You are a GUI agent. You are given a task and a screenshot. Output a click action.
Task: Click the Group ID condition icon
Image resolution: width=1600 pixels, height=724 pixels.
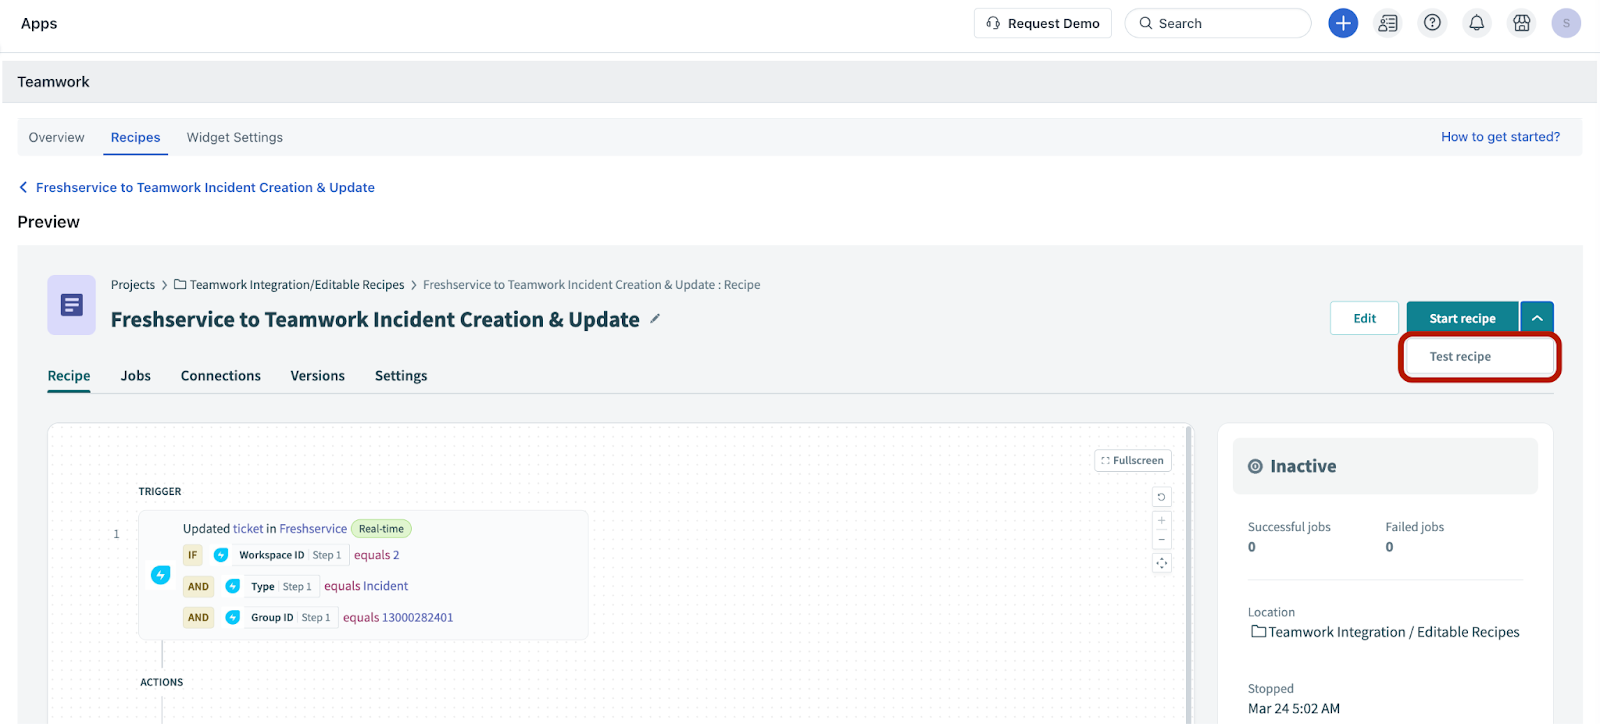tap(233, 617)
